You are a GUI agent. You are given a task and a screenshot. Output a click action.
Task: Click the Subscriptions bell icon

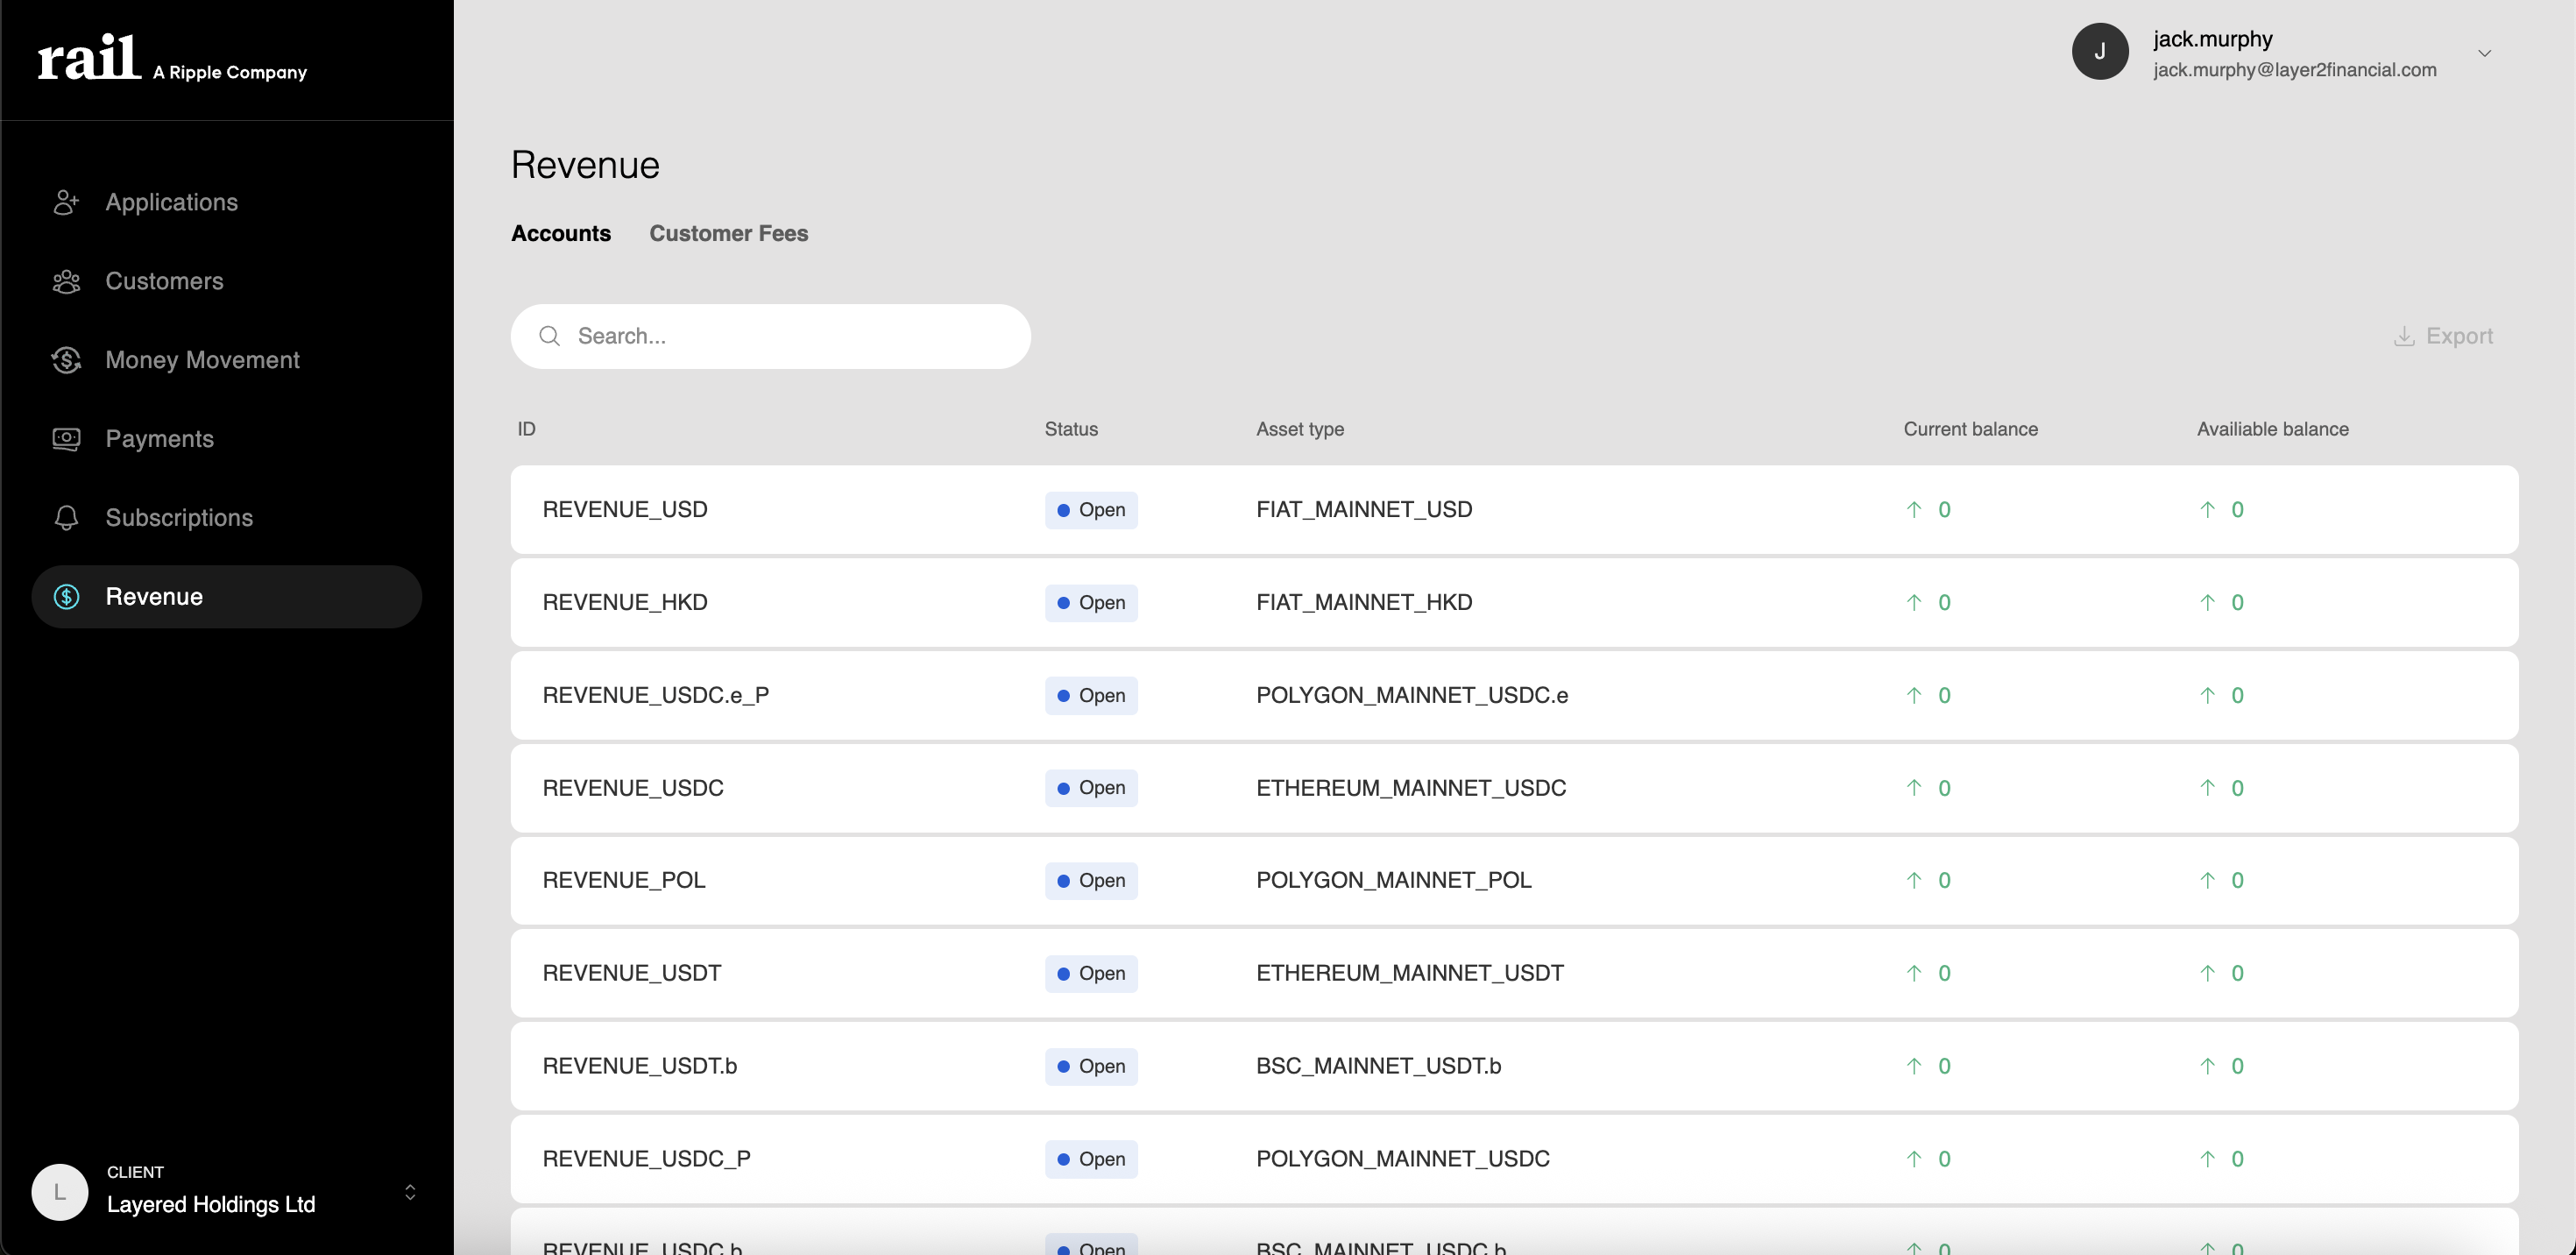pos(66,518)
